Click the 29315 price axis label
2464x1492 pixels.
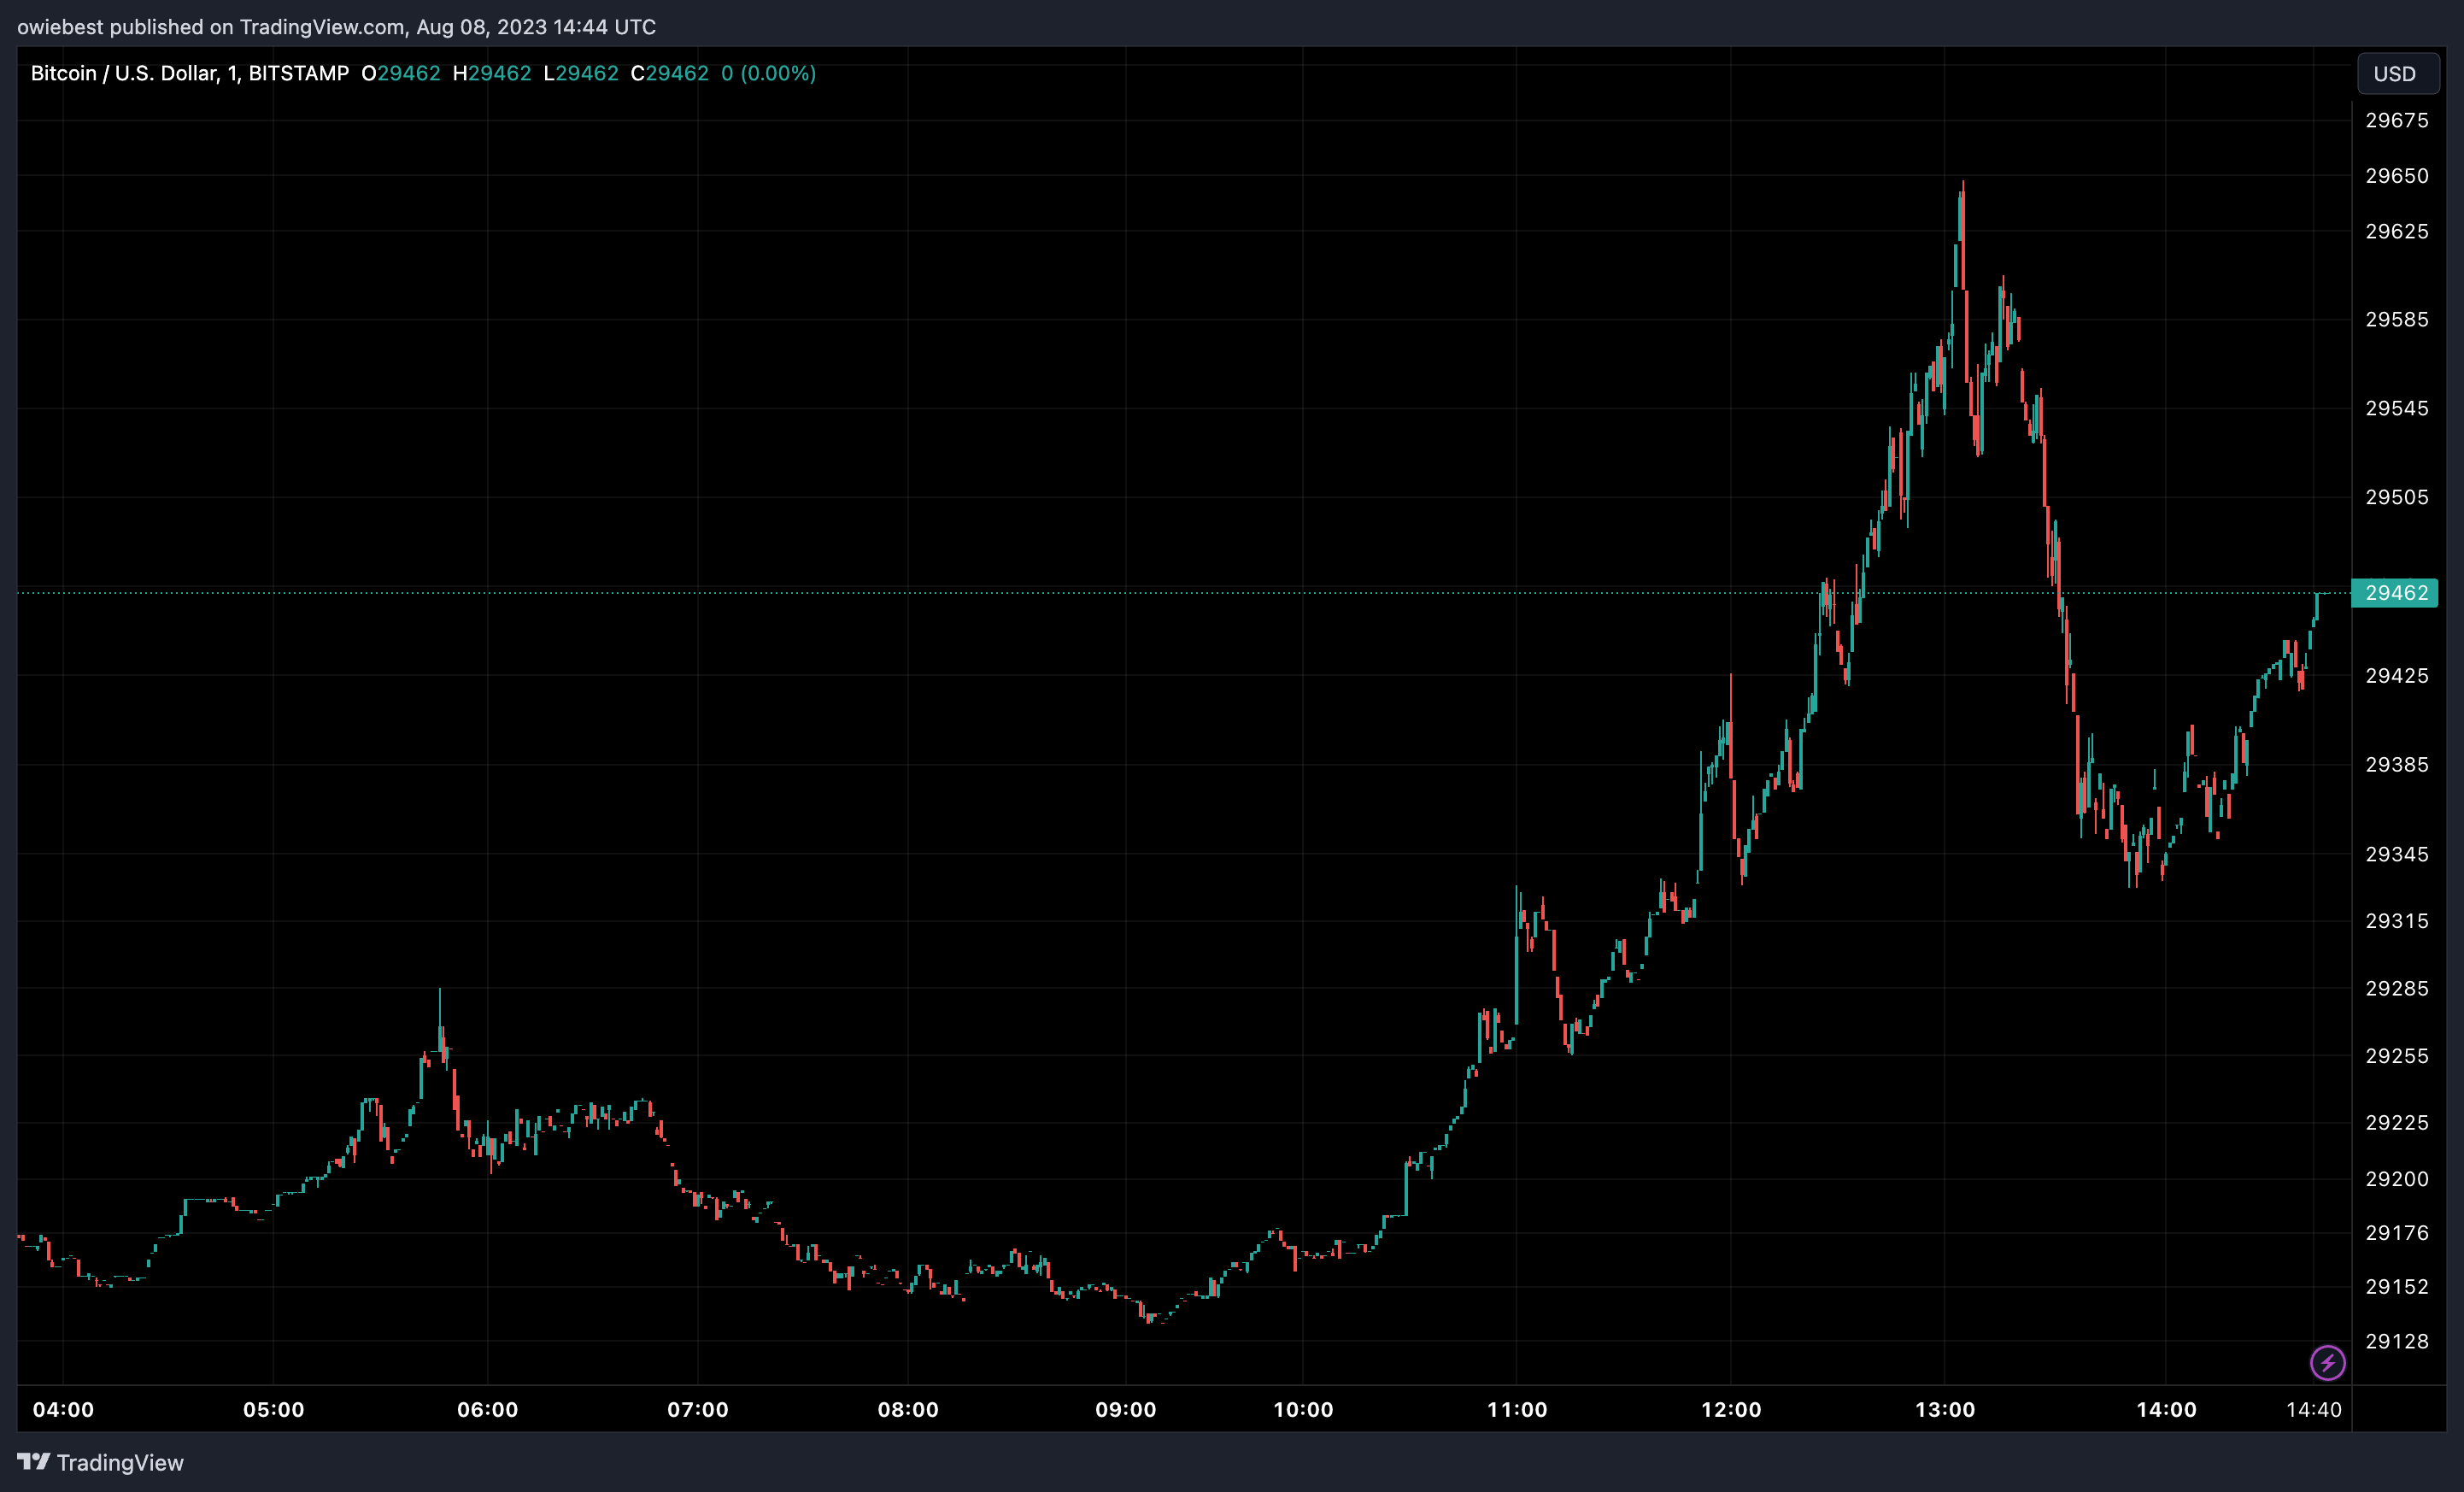(x=2396, y=921)
